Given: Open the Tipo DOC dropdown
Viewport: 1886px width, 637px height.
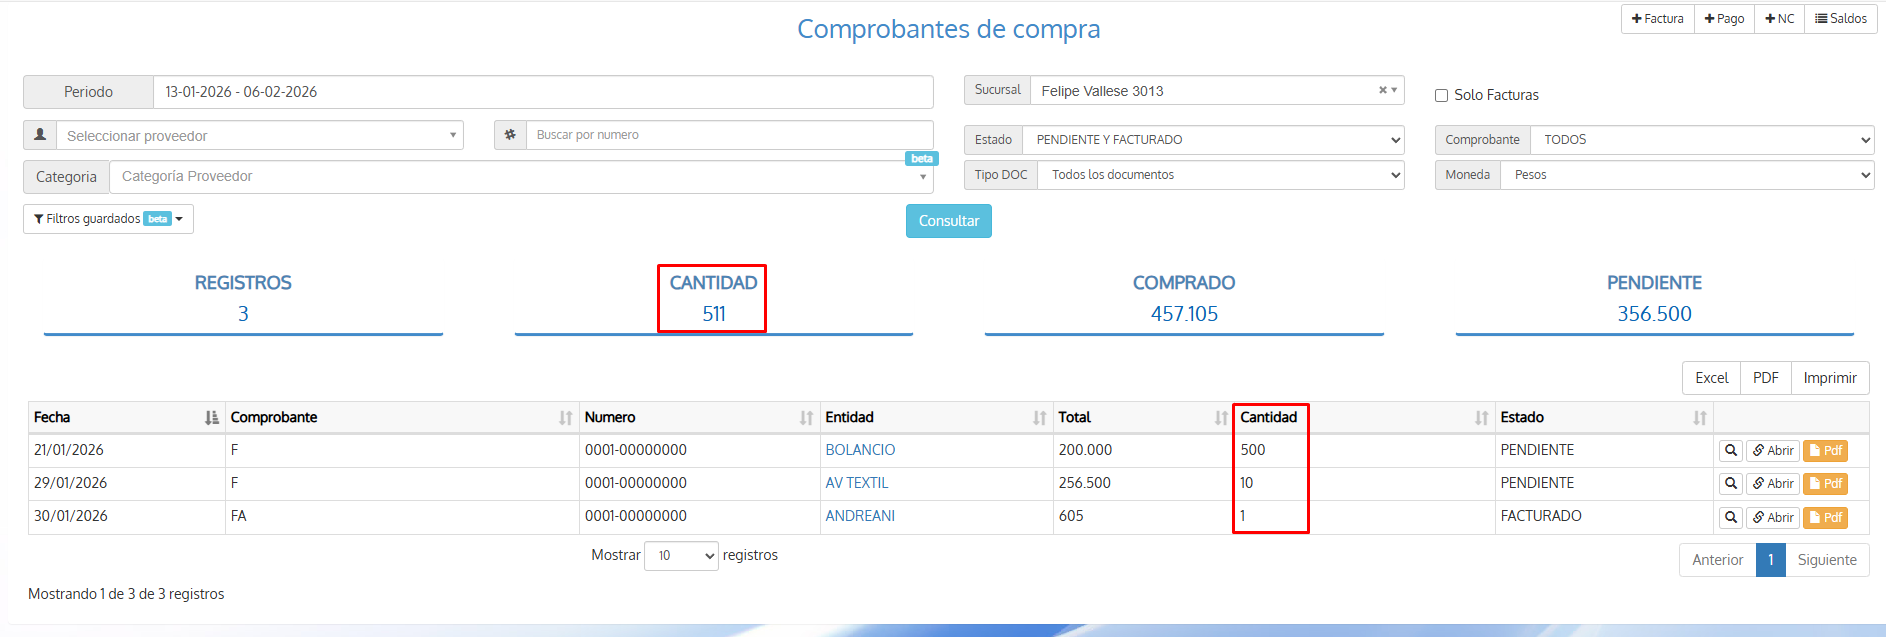Looking at the screenshot, I should click(1221, 175).
